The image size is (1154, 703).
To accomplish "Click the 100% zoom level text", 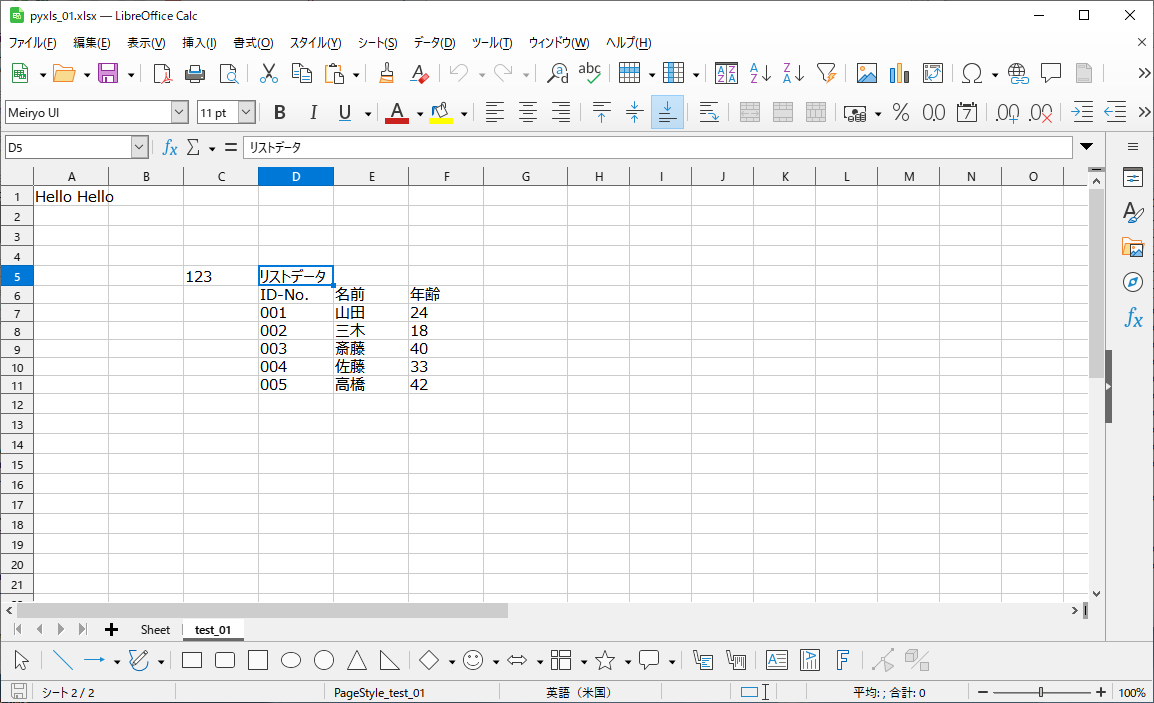I will pos(1131,692).
